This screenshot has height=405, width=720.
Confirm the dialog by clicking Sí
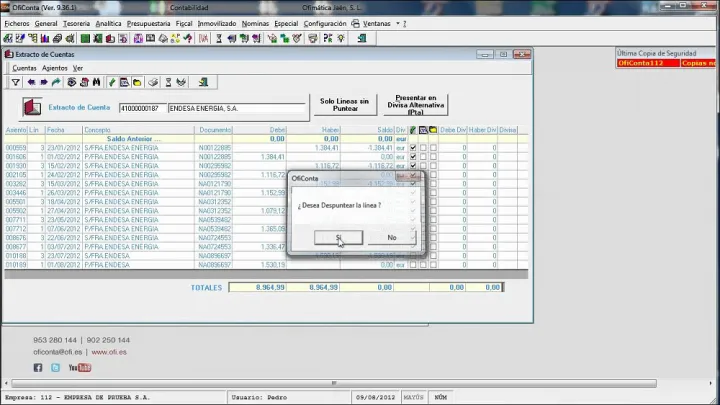pyautogui.click(x=338, y=238)
